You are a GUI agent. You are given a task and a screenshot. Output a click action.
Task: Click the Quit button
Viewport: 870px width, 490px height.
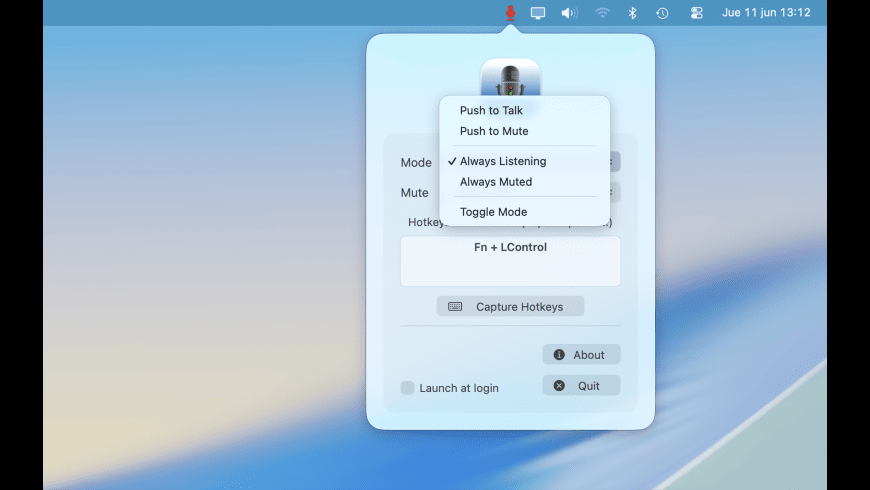(581, 386)
